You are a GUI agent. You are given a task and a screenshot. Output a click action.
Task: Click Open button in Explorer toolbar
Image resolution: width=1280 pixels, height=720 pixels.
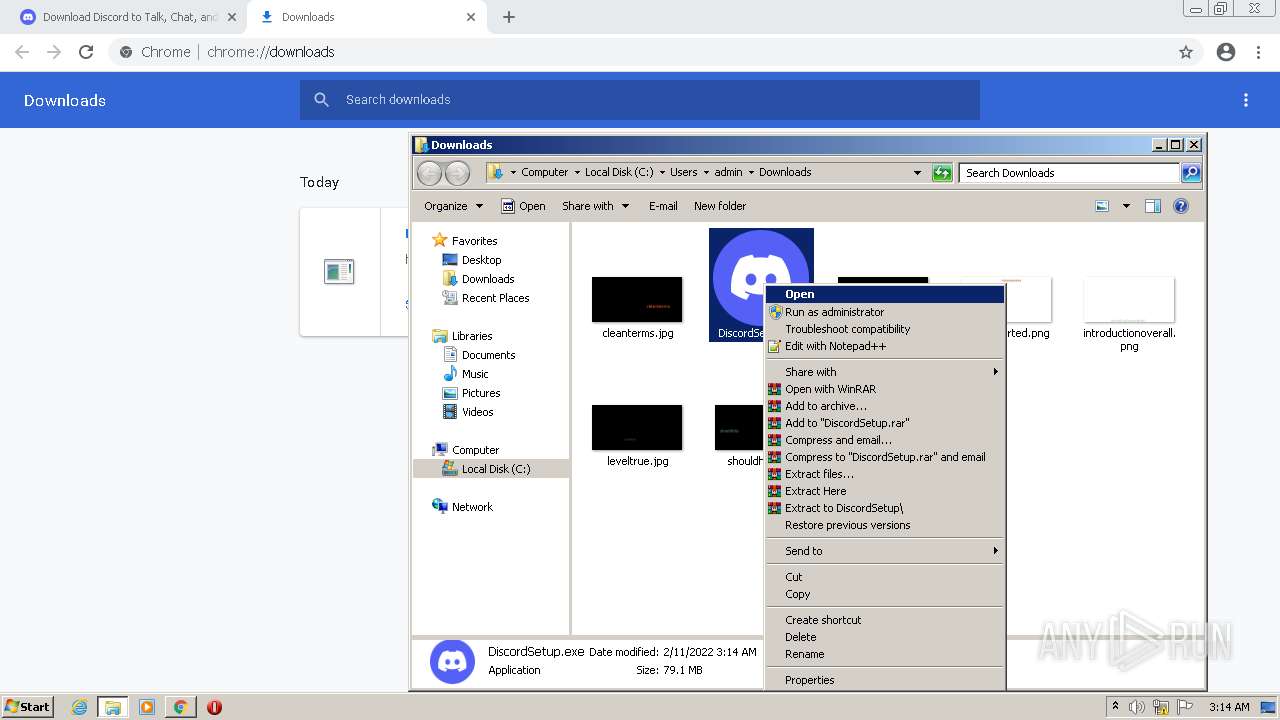click(x=523, y=206)
